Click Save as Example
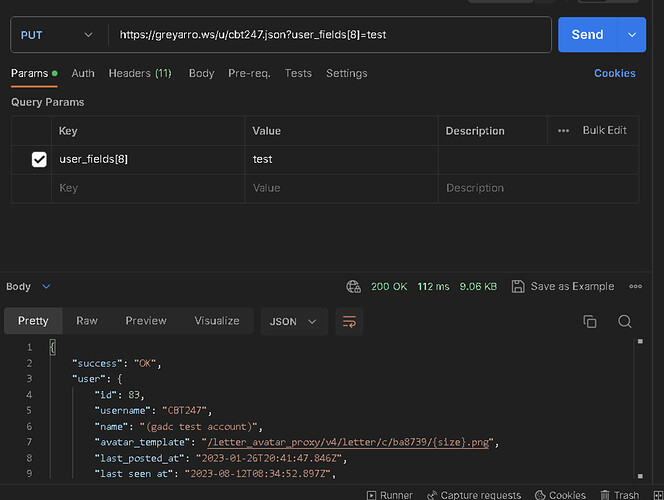The image size is (664, 500). (573, 287)
